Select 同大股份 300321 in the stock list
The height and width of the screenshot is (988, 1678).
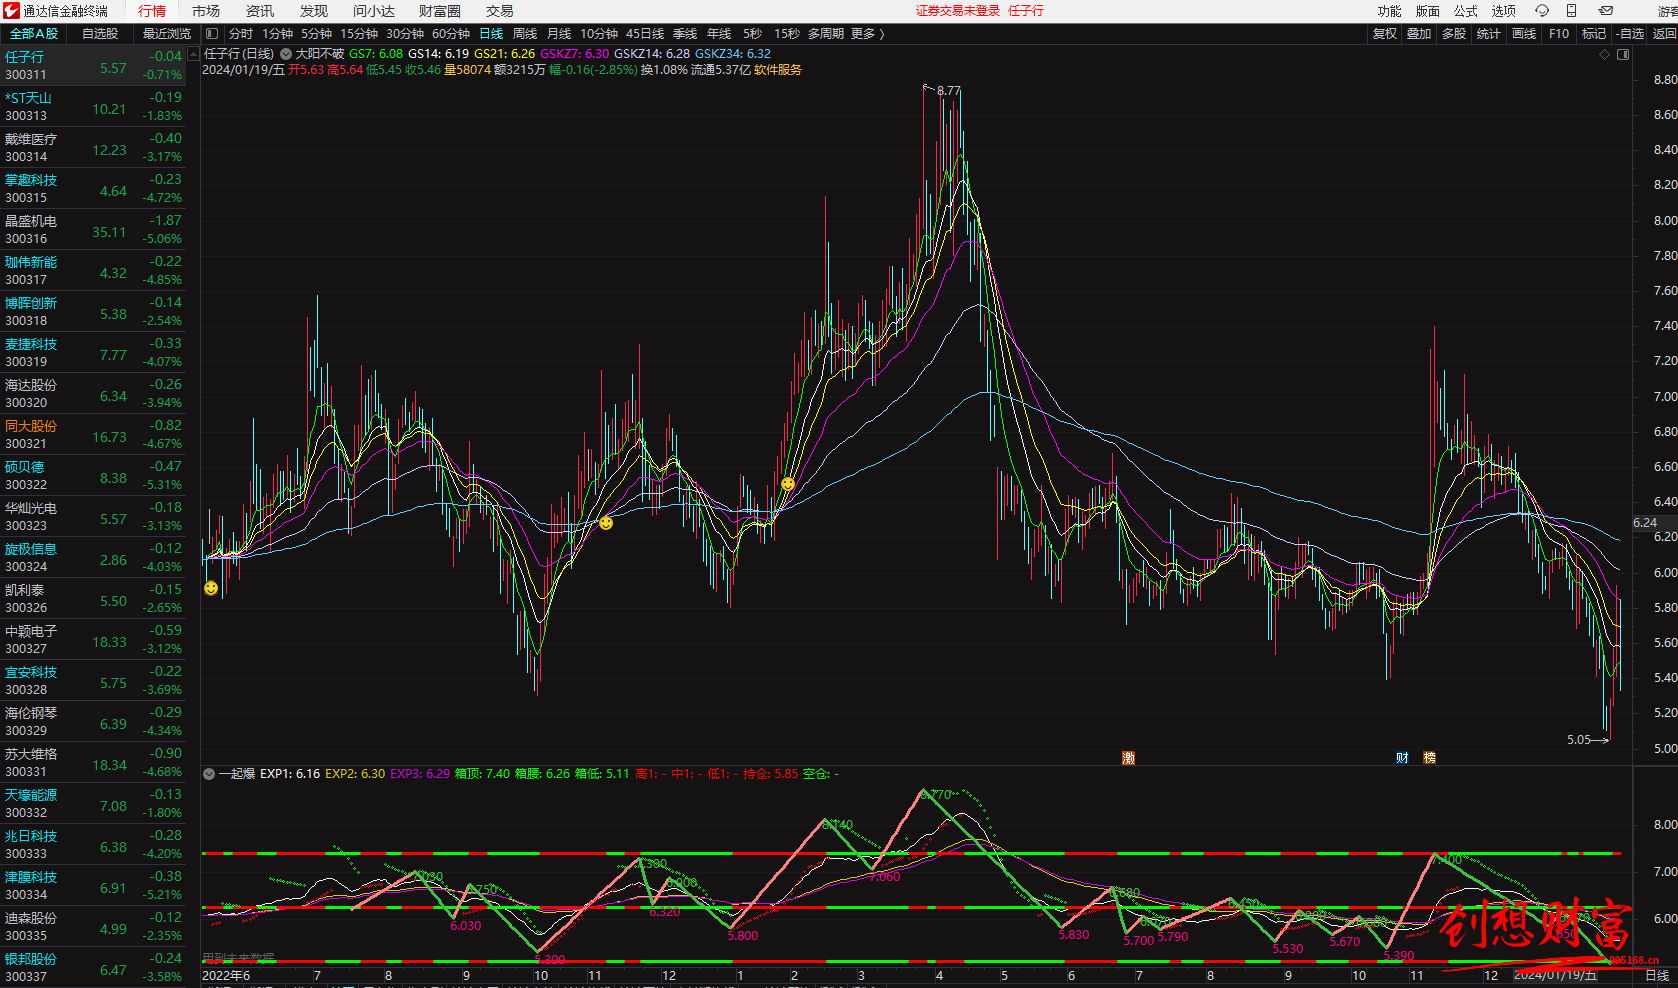(x=93, y=435)
